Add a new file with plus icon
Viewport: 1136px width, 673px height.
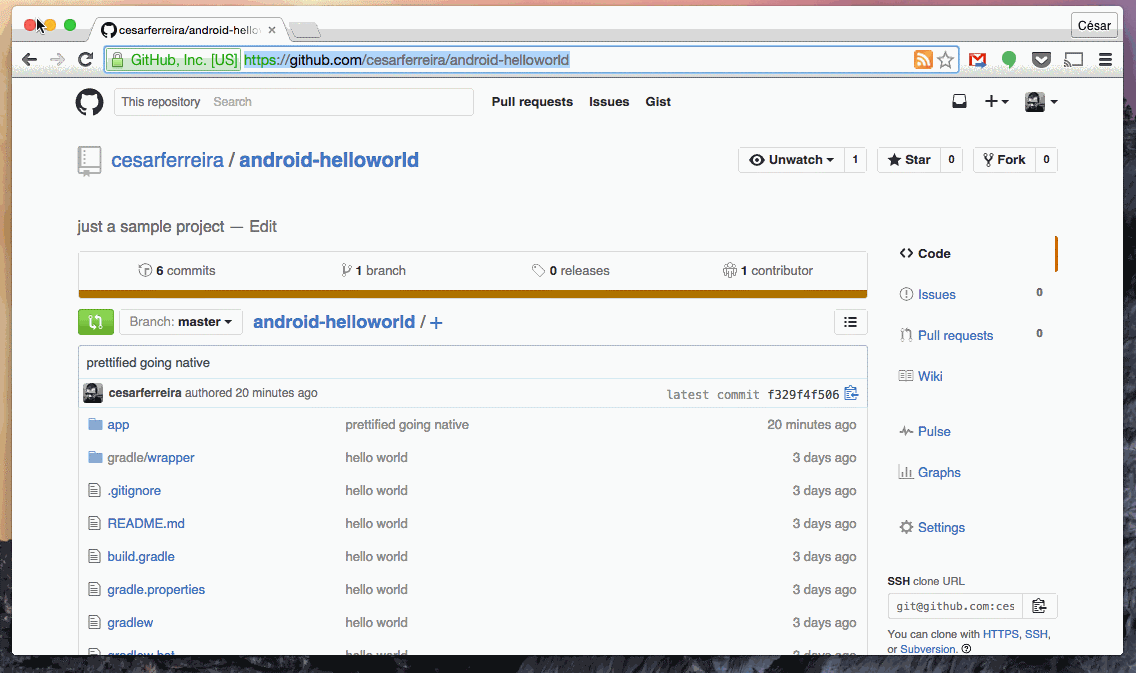pyautogui.click(x=436, y=322)
